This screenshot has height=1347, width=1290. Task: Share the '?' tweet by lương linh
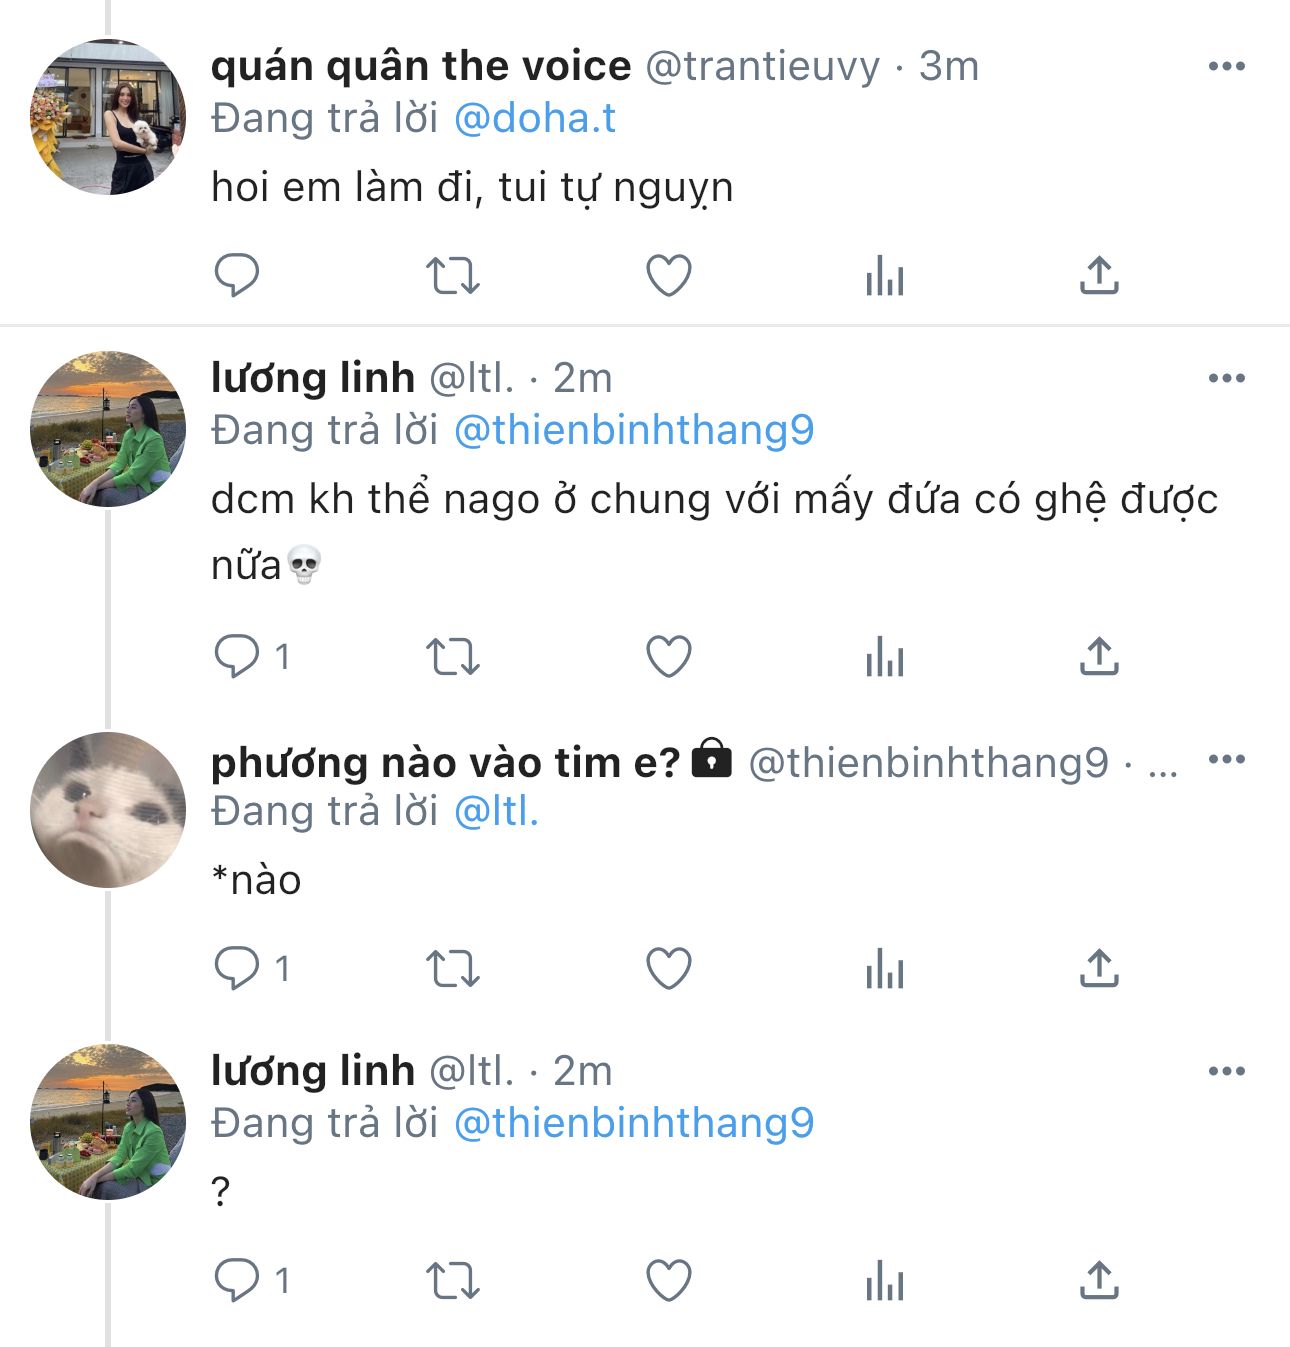1099,1280
